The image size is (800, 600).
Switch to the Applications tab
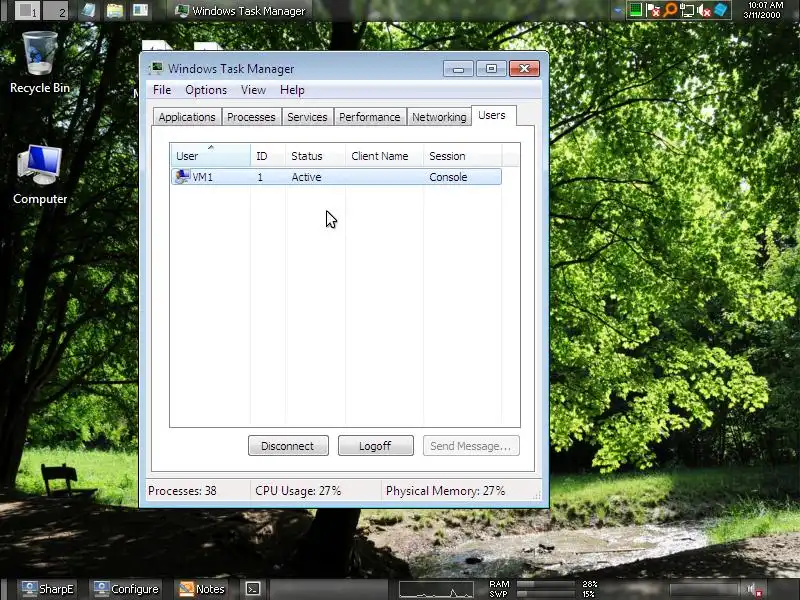(x=187, y=117)
